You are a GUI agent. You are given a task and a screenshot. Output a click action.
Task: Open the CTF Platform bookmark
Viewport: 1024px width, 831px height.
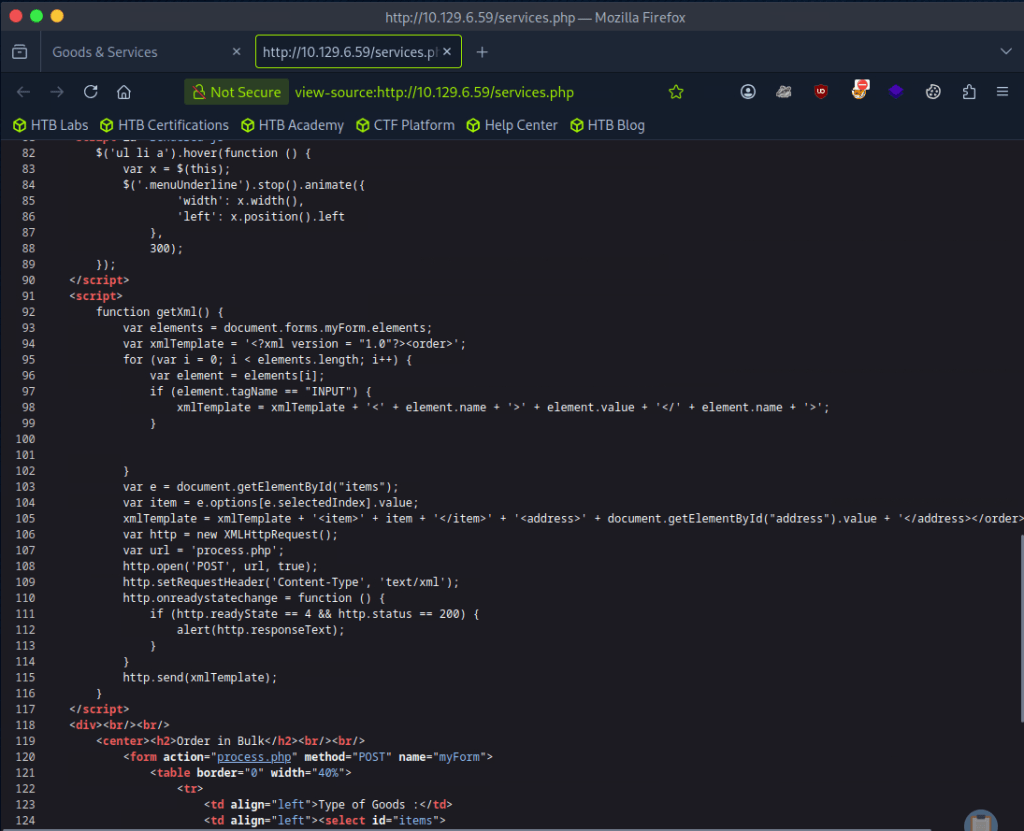tap(405, 125)
